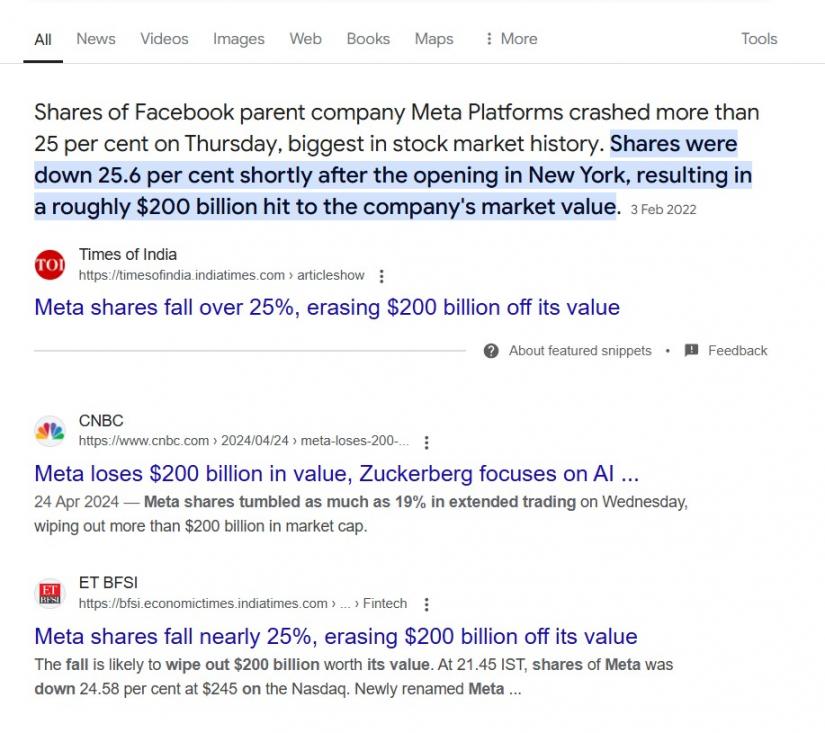825x733 pixels.
Task: Click the Times of India favicon
Action: [49, 265]
